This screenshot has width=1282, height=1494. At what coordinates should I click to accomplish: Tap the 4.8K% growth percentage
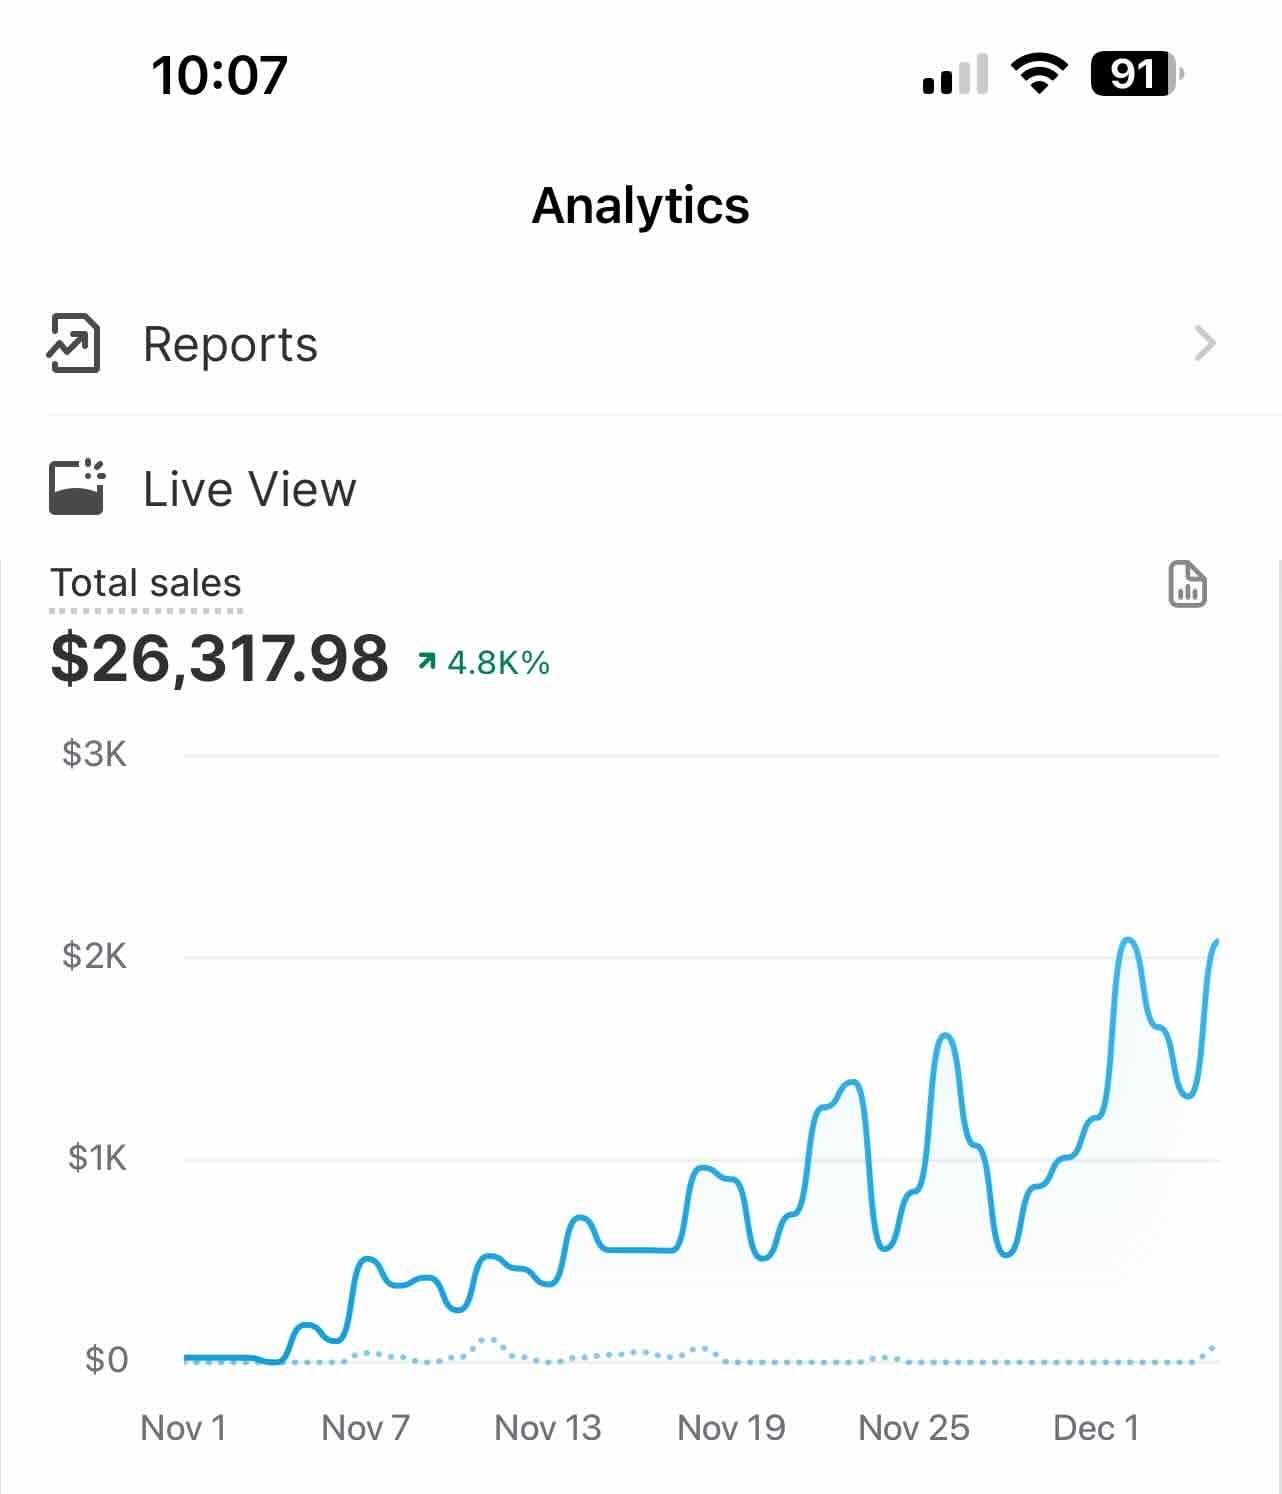click(x=497, y=662)
